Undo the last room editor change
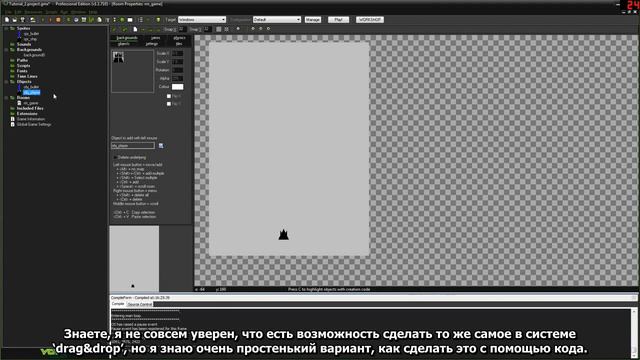The image size is (640, 360). [125, 29]
